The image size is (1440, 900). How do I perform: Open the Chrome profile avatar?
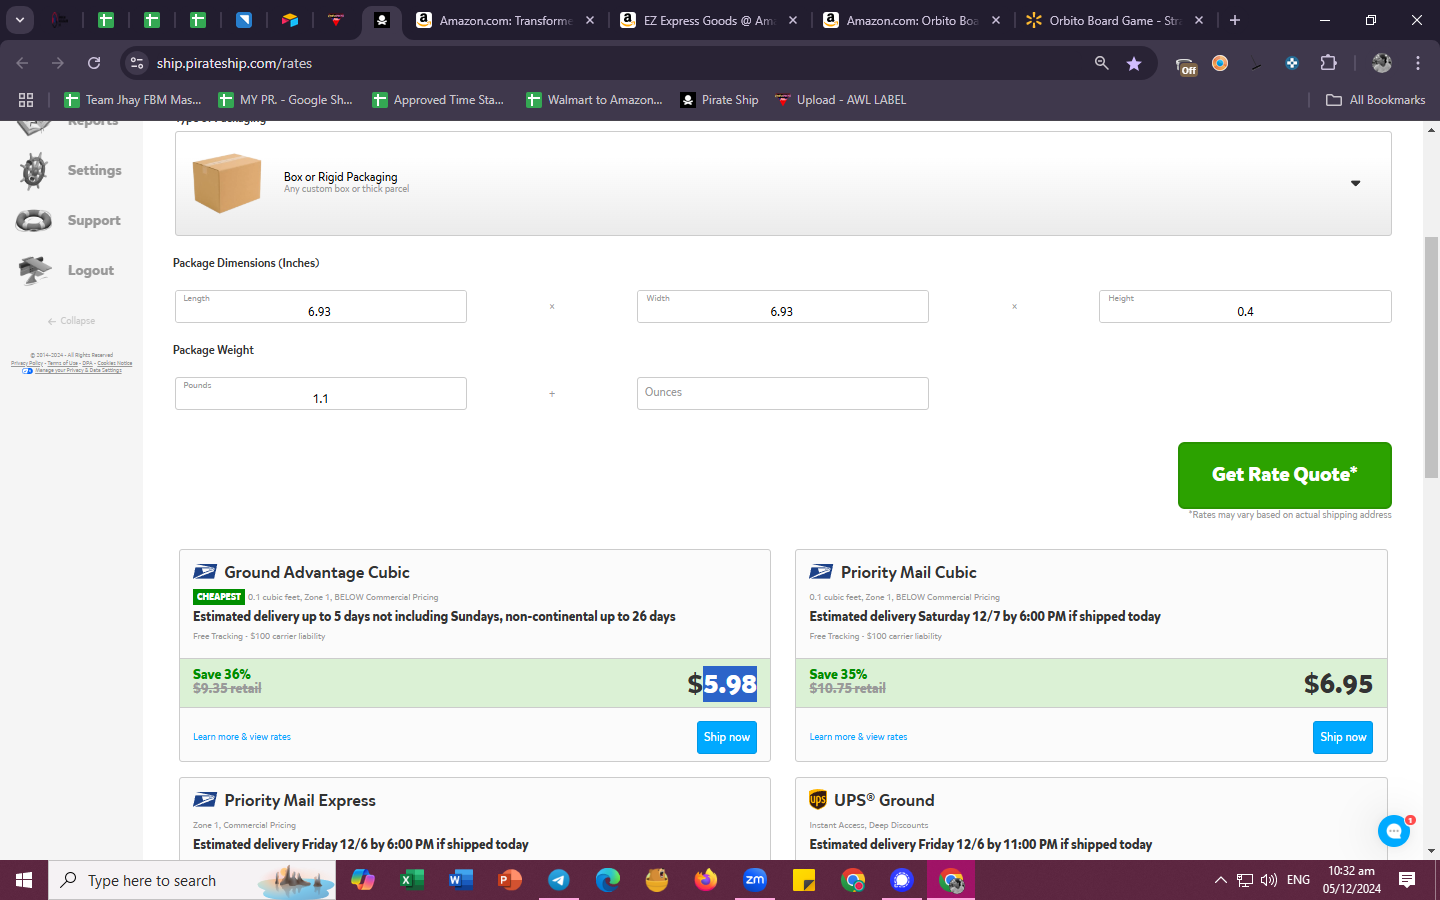pos(1381,63)
